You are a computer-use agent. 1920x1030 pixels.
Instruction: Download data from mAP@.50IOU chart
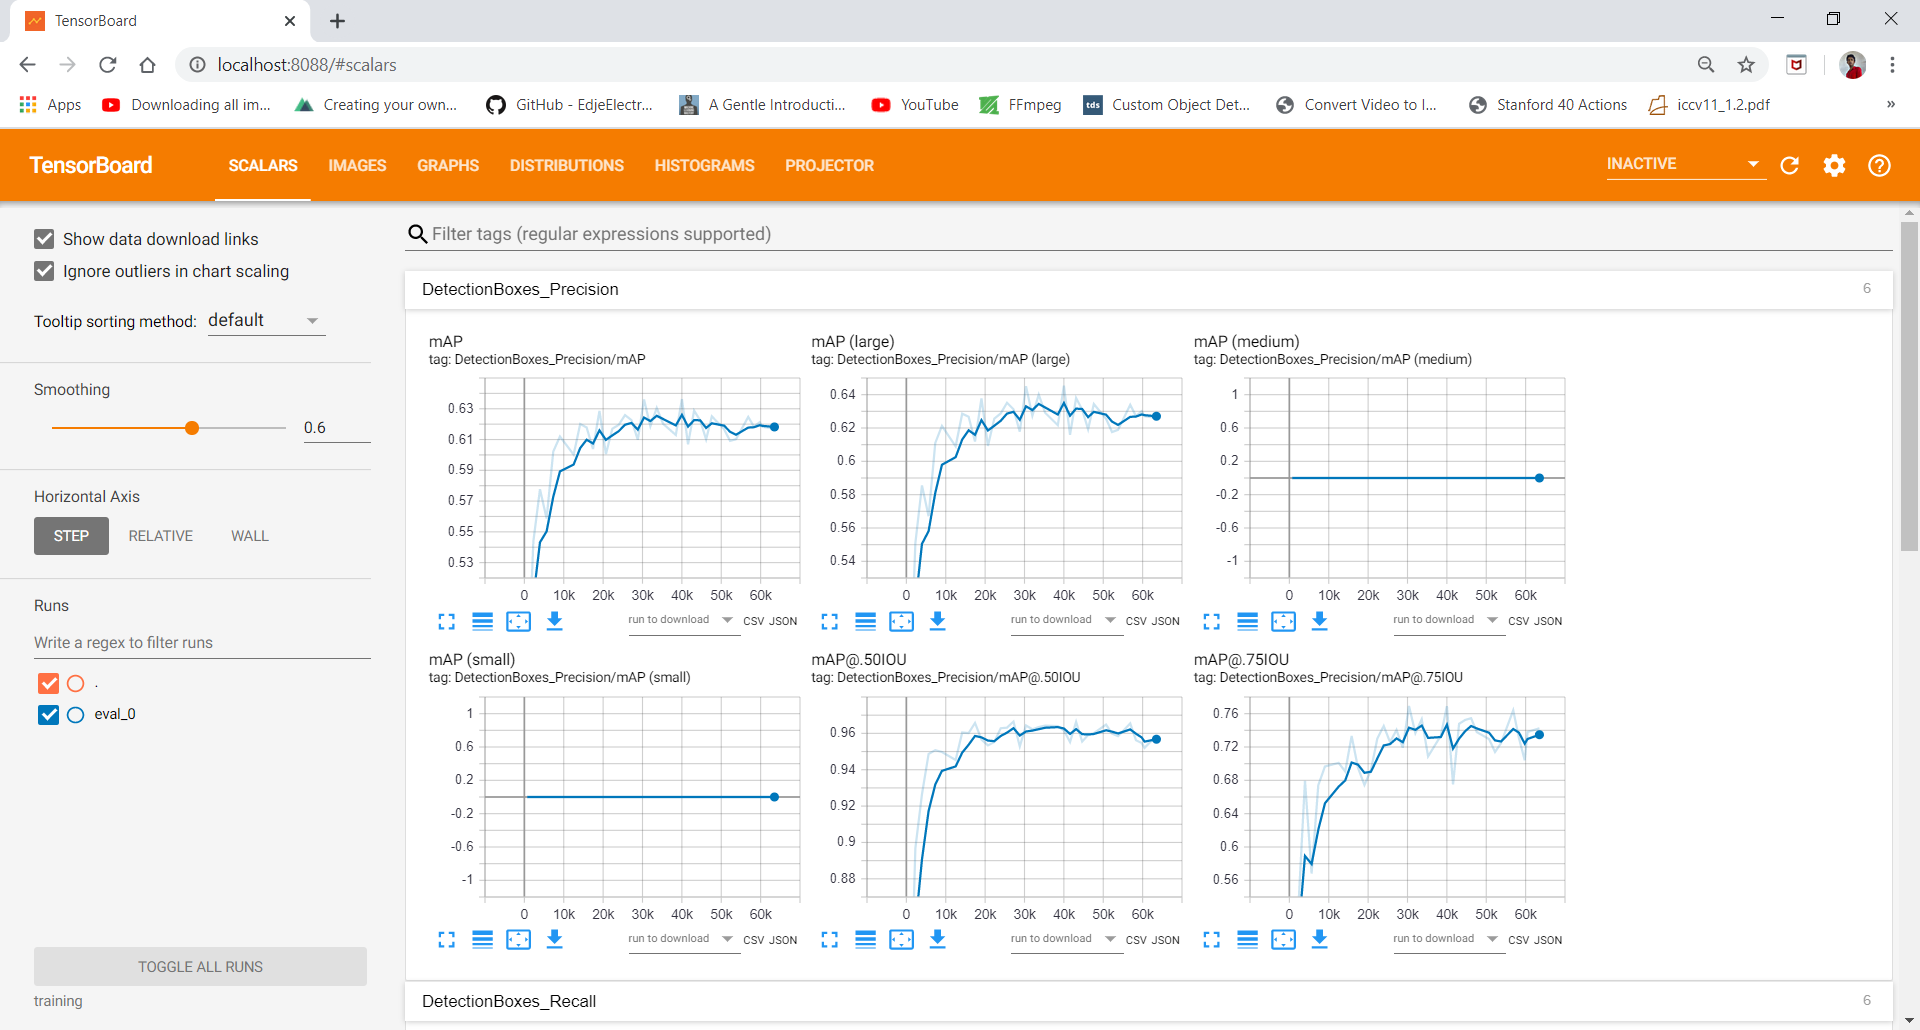tap(938, 940)
